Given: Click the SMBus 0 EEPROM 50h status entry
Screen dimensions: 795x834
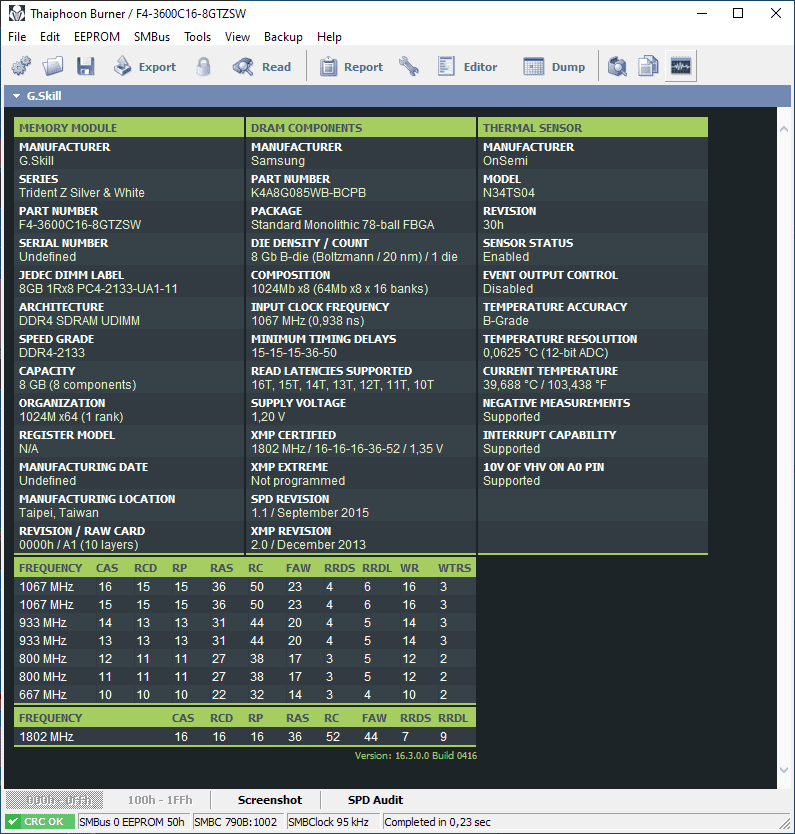Looking at the screenshot, I should point(132,822).
